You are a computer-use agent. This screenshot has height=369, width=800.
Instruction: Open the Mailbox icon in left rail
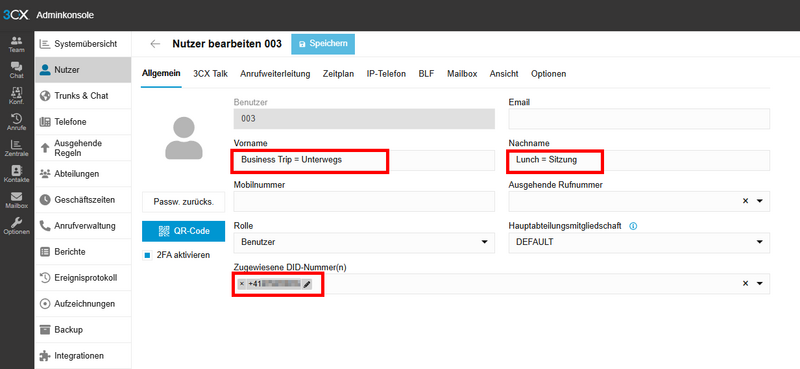coord(16,201)
